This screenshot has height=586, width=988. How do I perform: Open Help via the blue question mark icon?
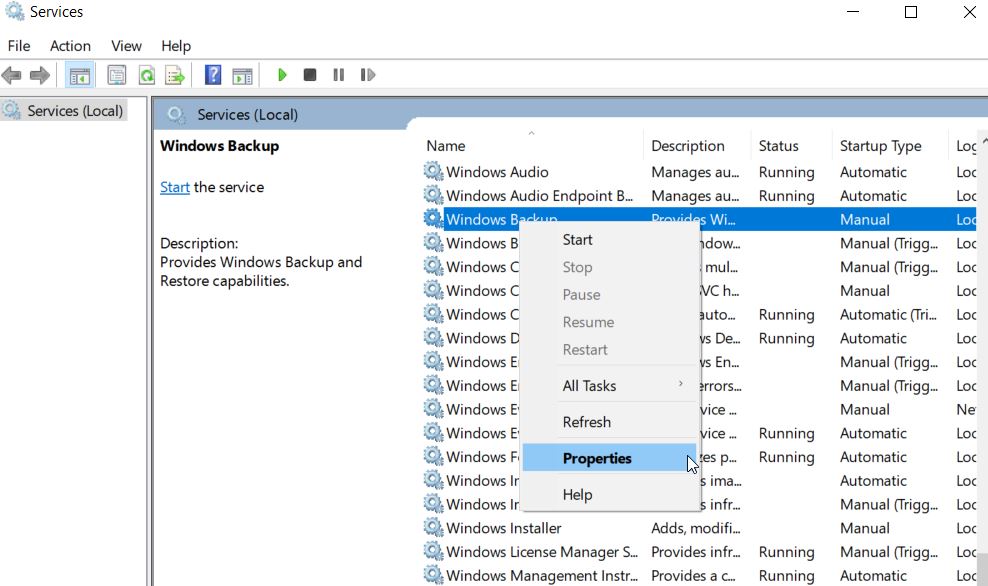[213, 75]
